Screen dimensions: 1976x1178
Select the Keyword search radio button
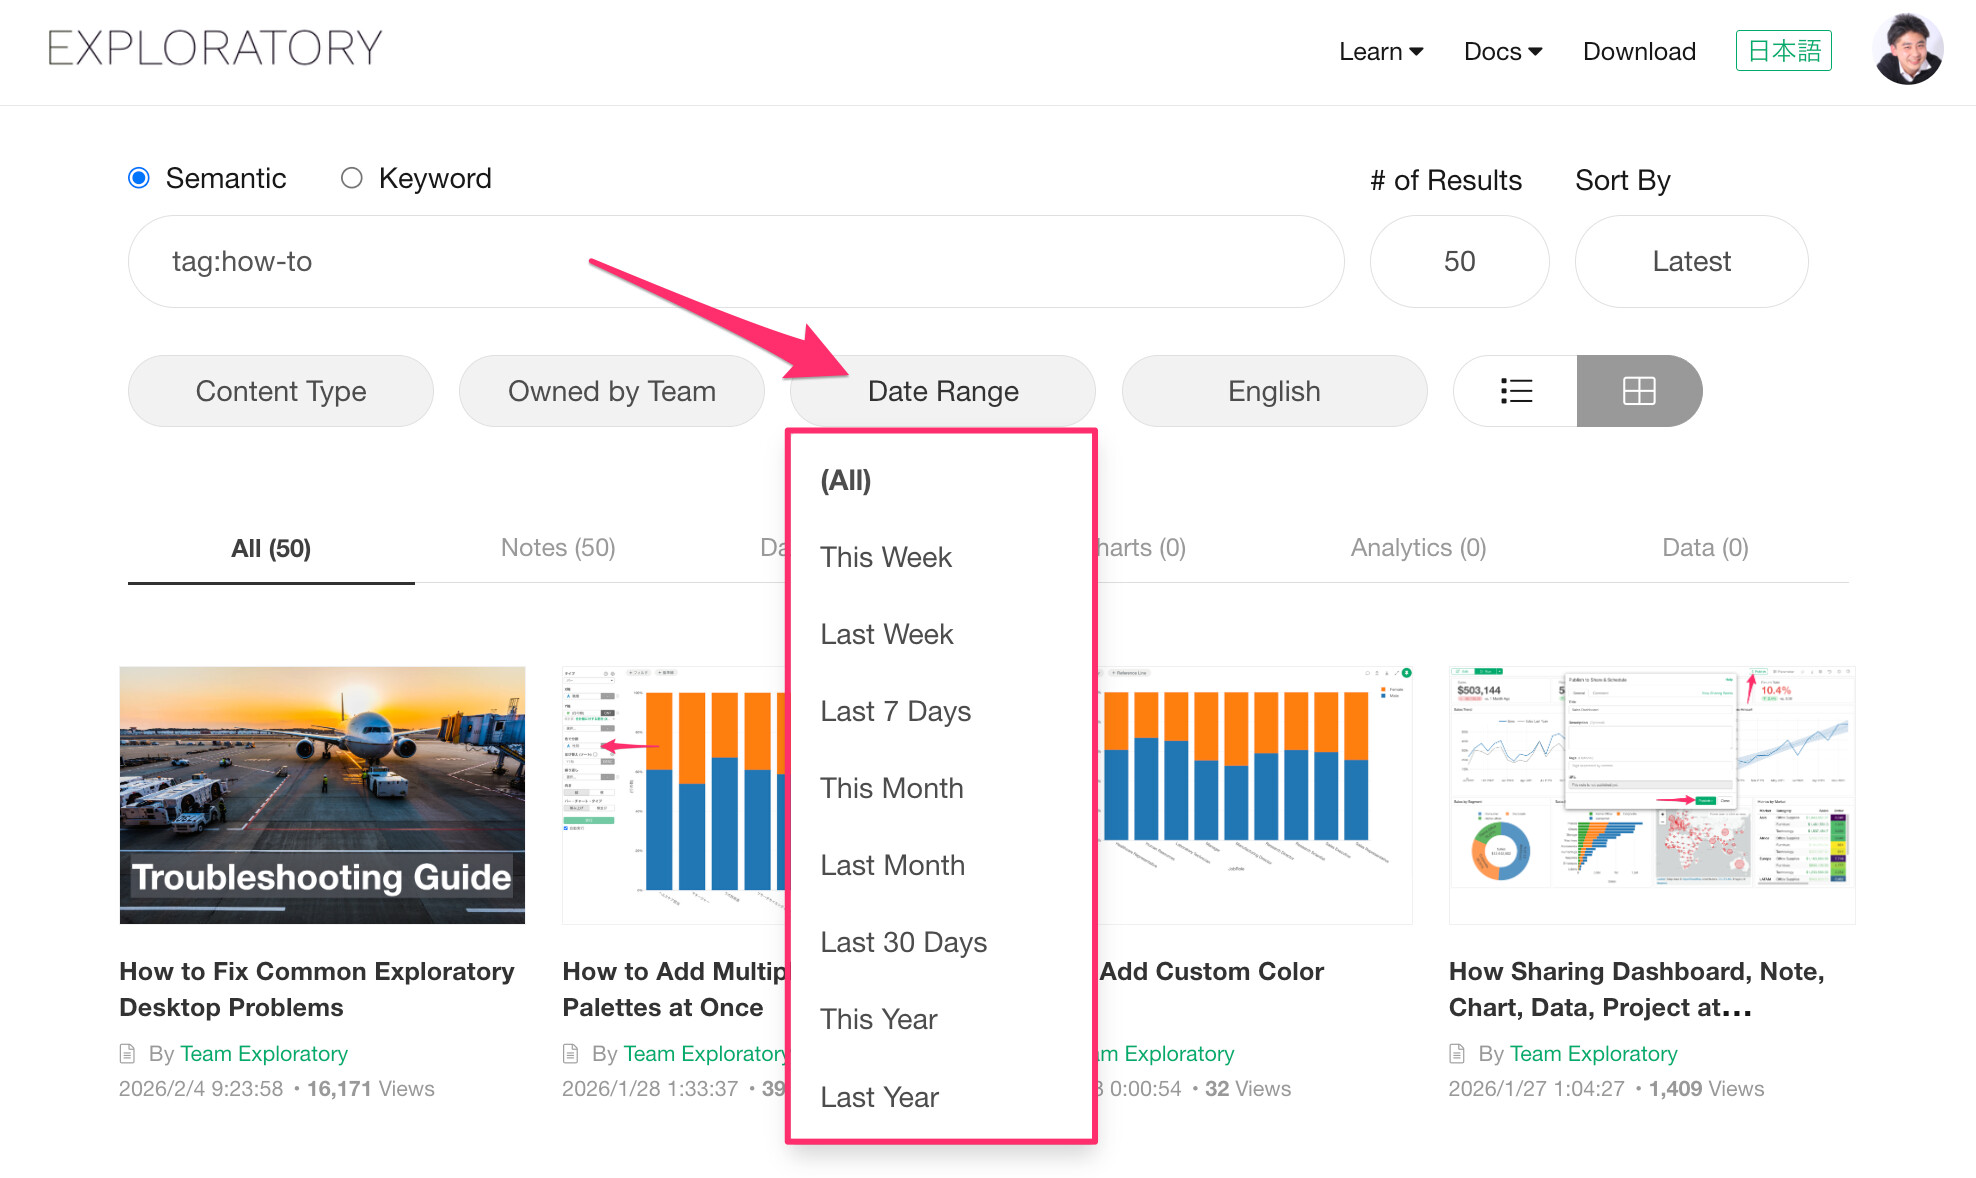coord(351,178)
